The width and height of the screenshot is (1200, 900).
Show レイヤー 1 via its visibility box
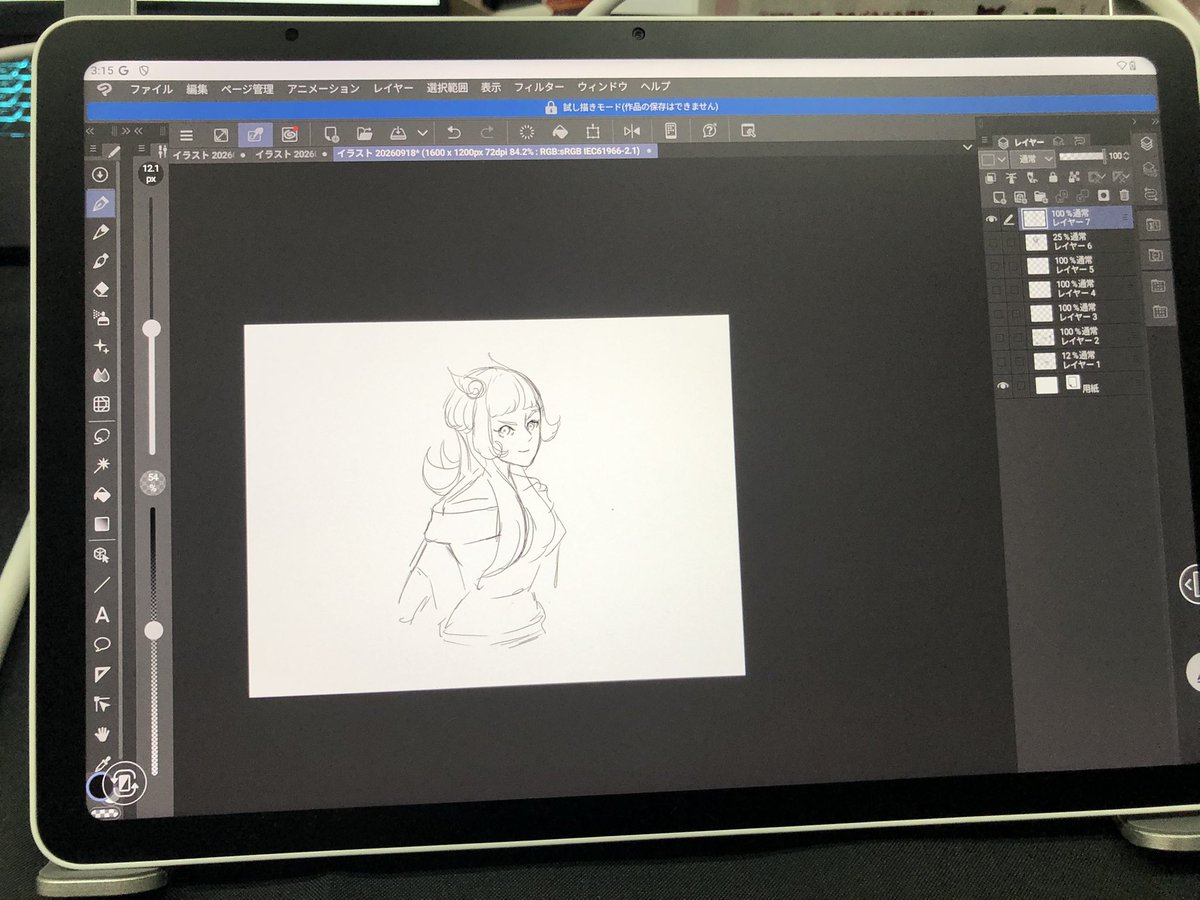point(1001,361)
